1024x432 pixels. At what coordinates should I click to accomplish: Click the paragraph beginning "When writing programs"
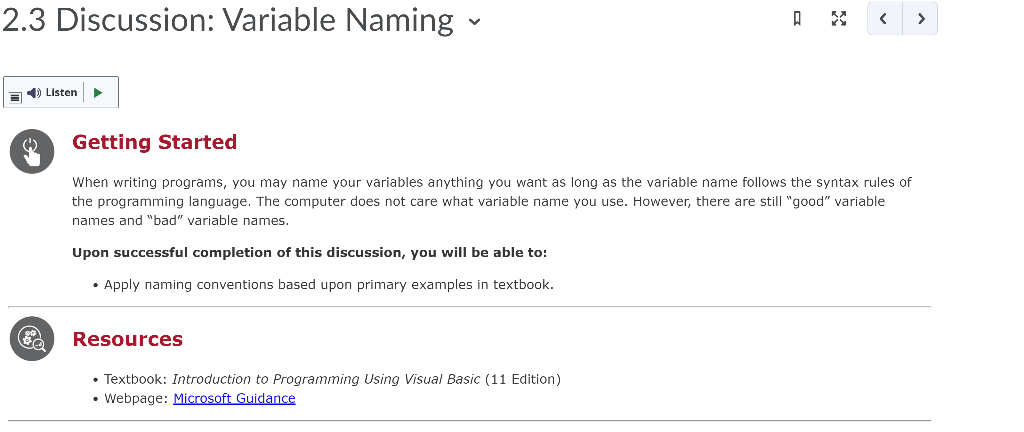pos(492,201)
